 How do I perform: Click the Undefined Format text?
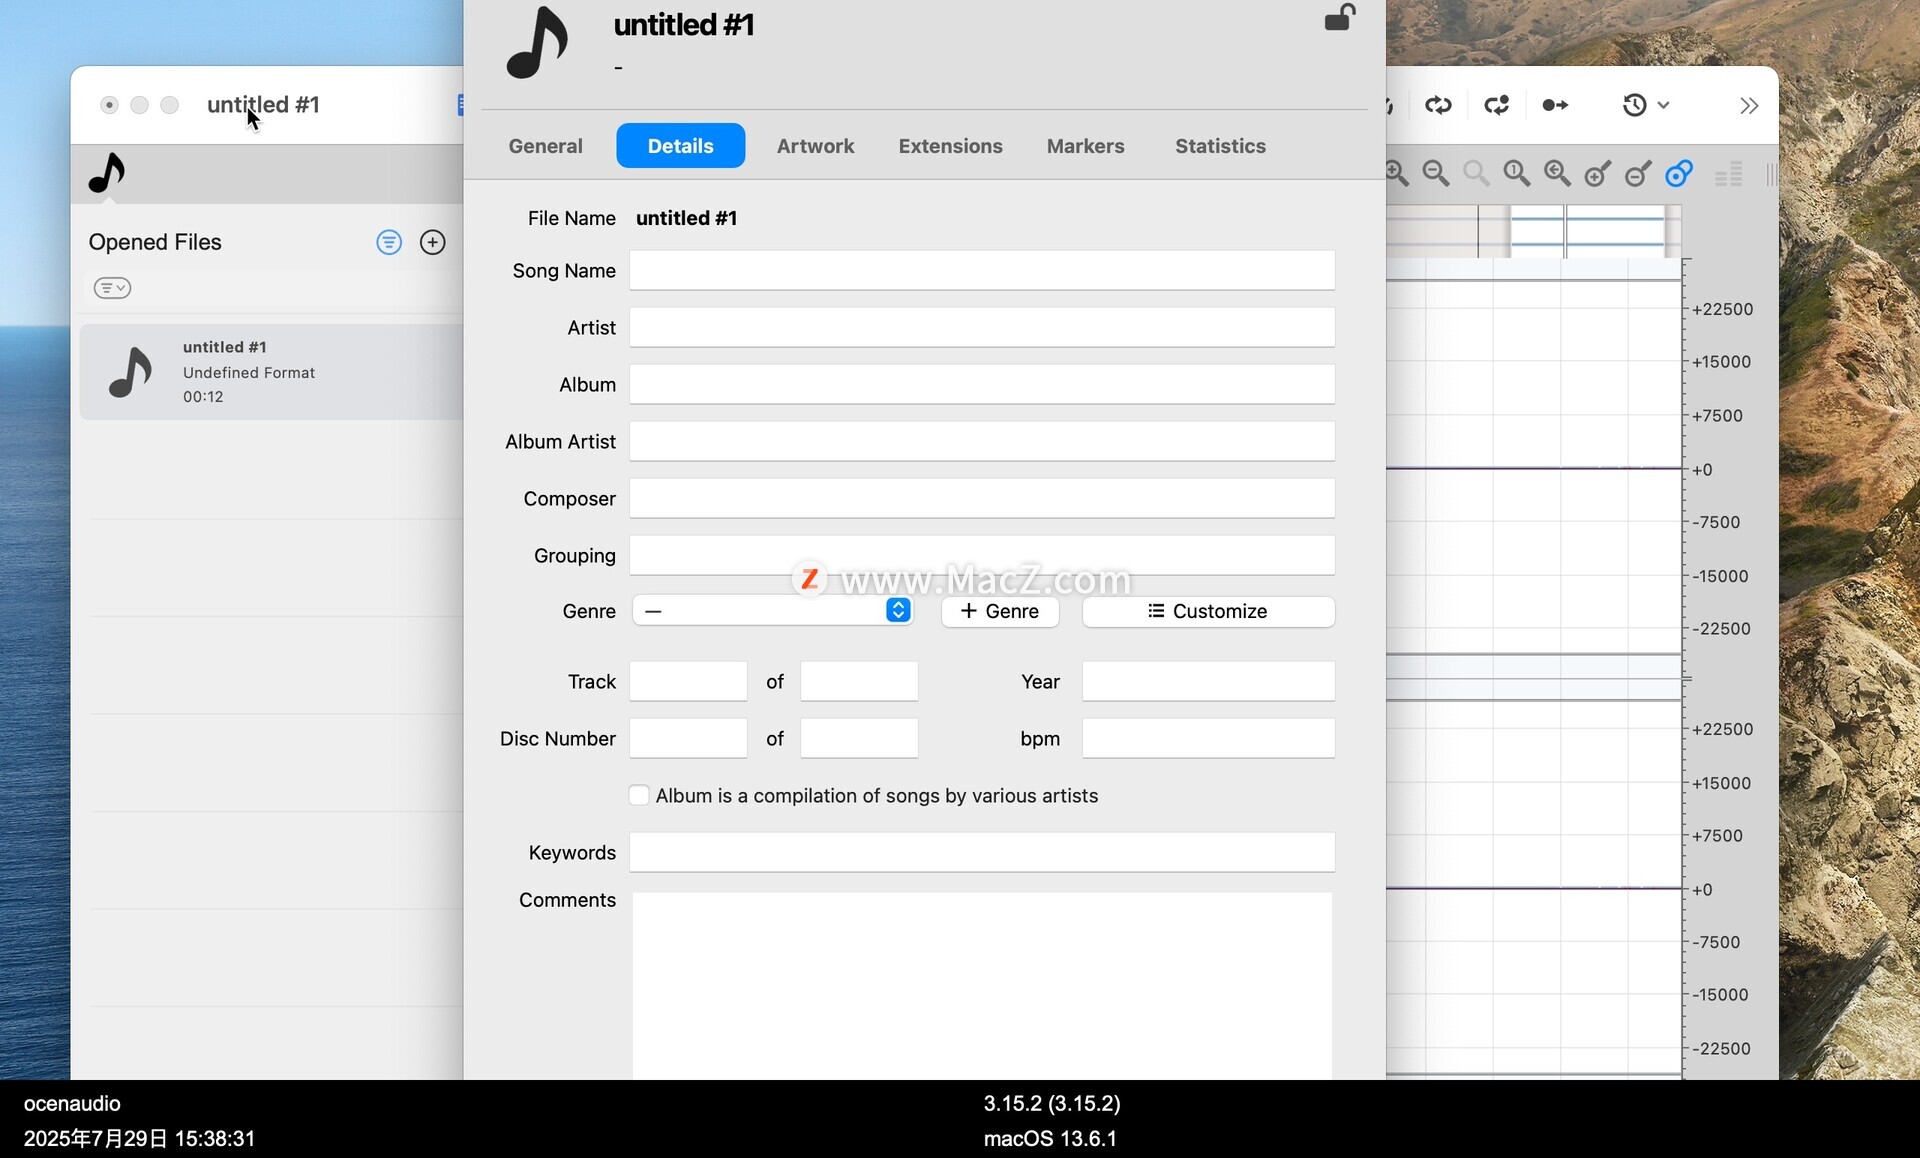point(249,373)
